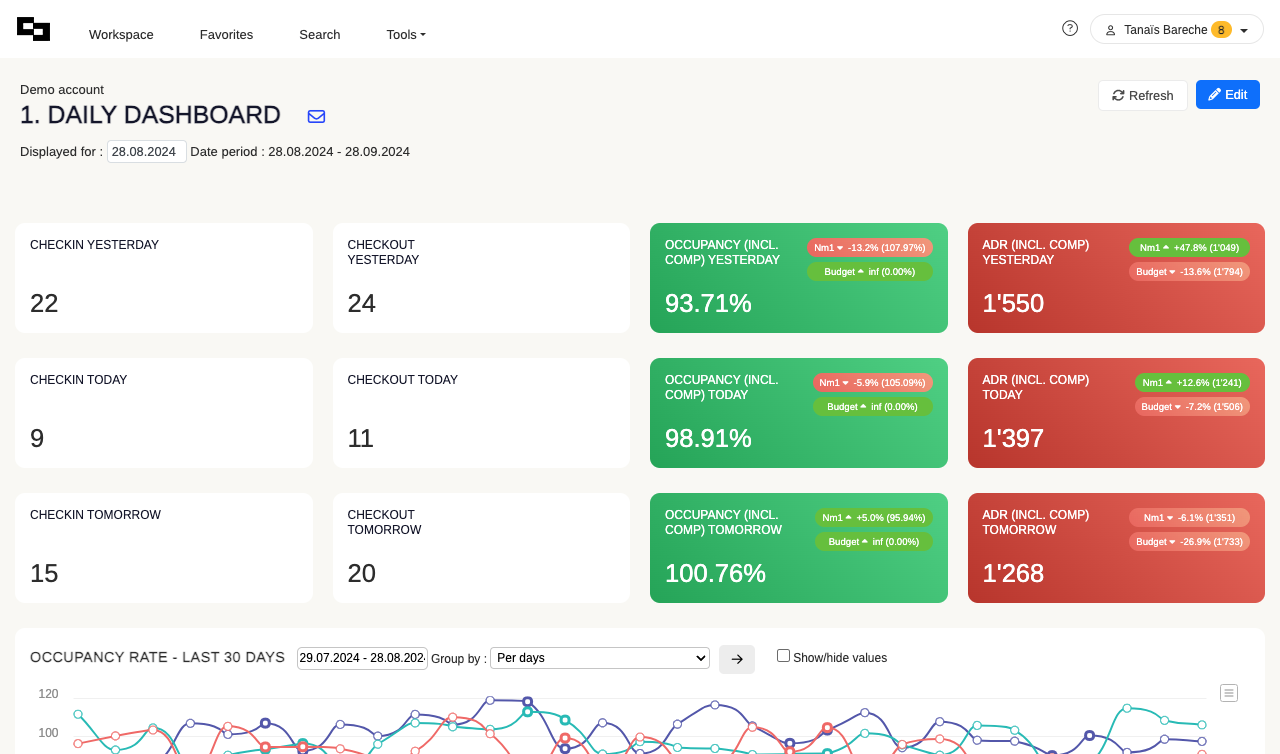This screenshot has height=754, width=1280.
Task: Open the Search page
Action: click(x=320, y=34)
